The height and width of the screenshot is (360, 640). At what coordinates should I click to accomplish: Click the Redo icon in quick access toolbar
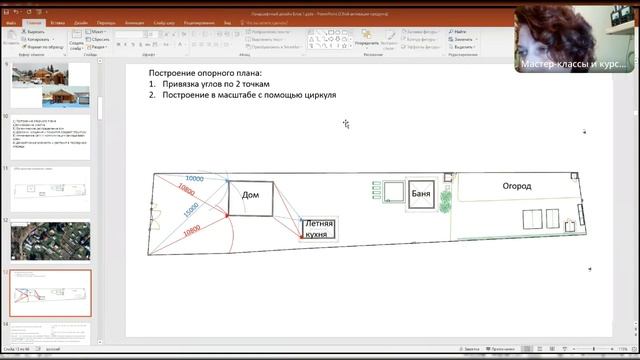(29, 12)
